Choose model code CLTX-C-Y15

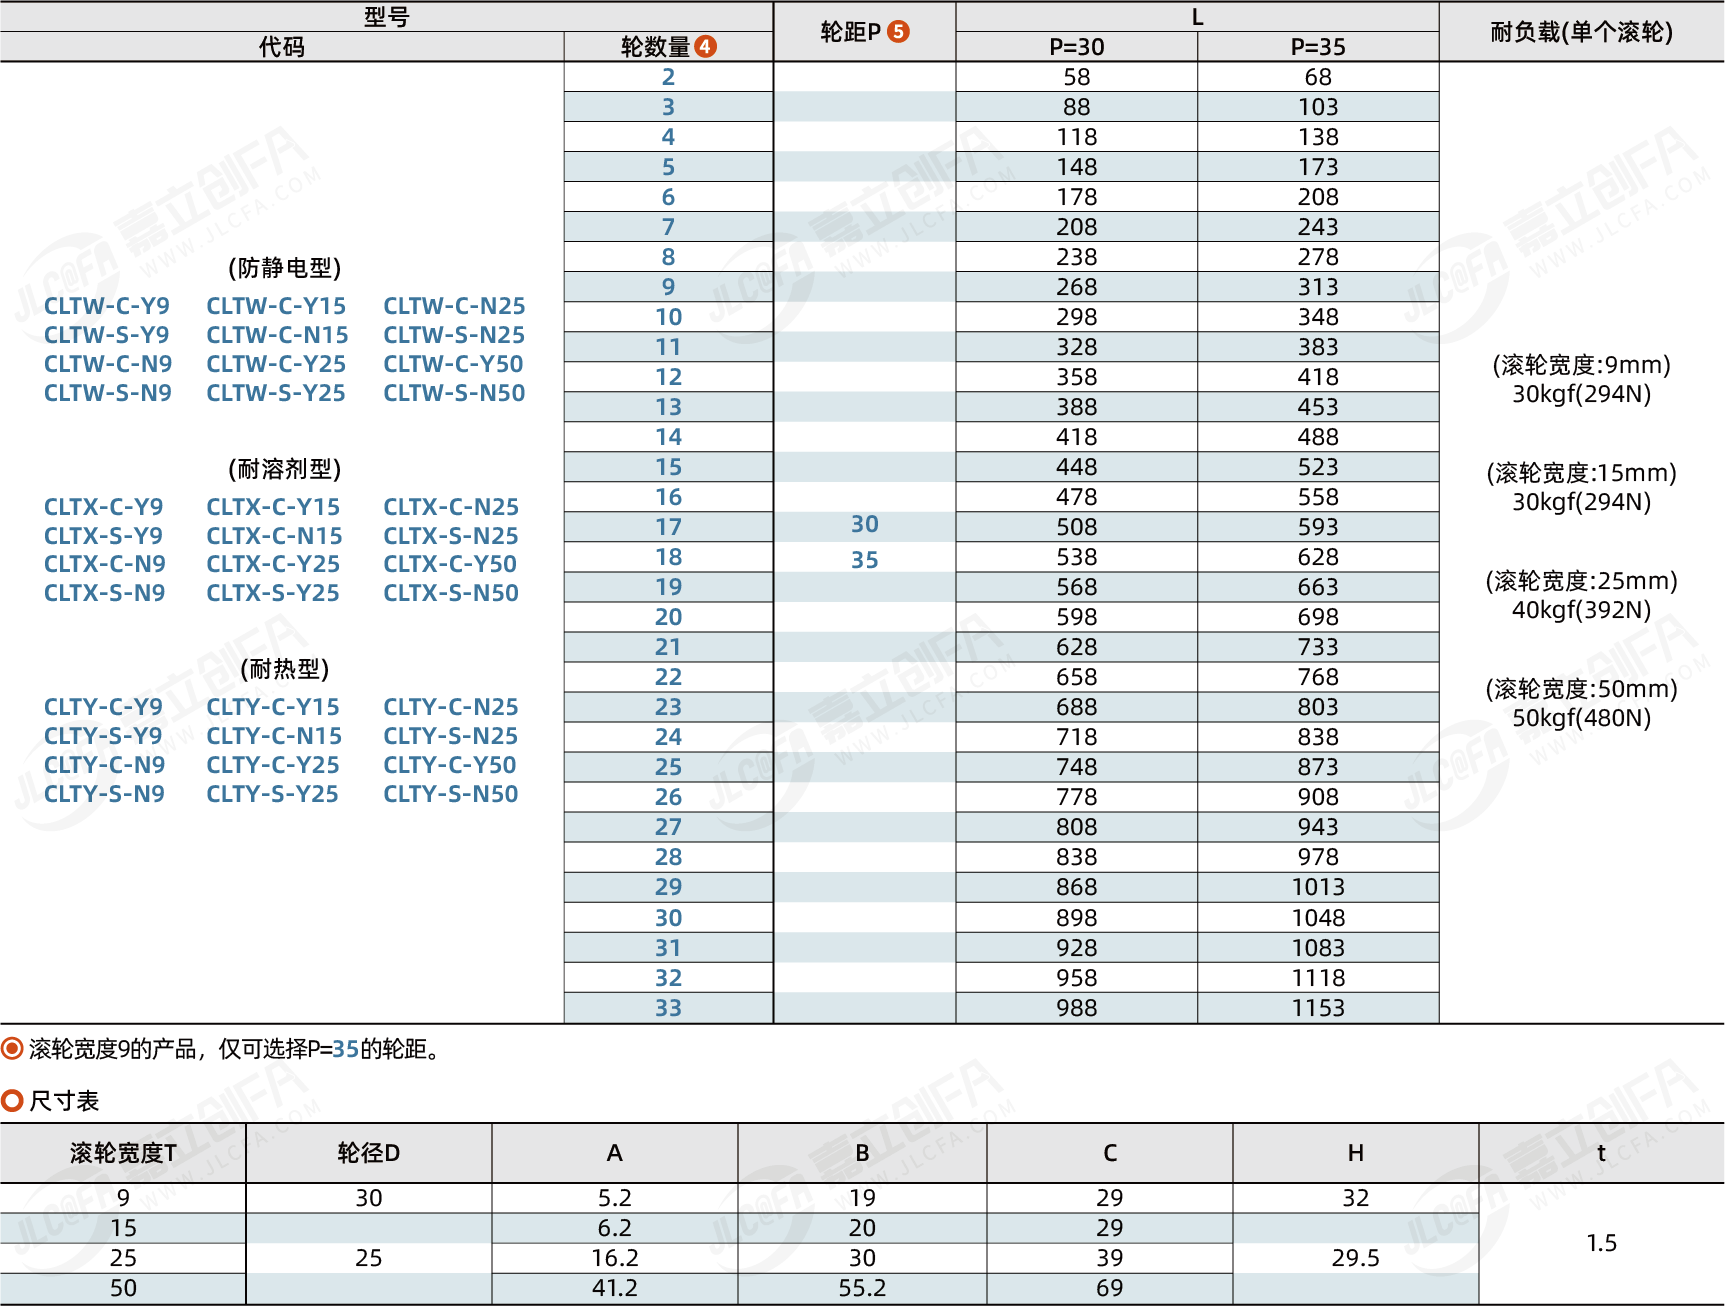coord(273,507)
